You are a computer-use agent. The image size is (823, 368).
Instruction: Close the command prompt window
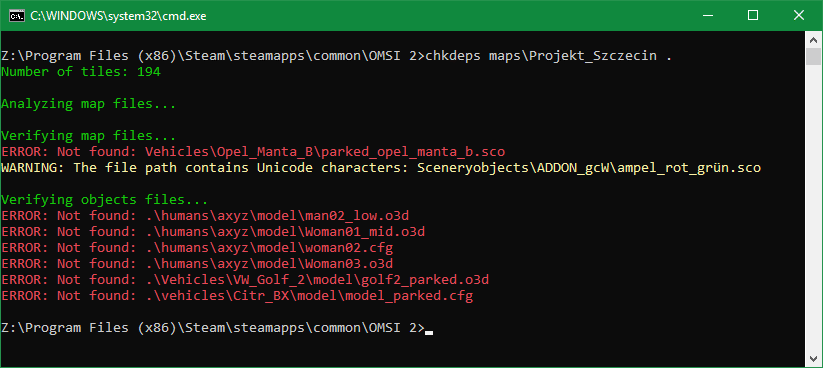(x=799, y=16)
